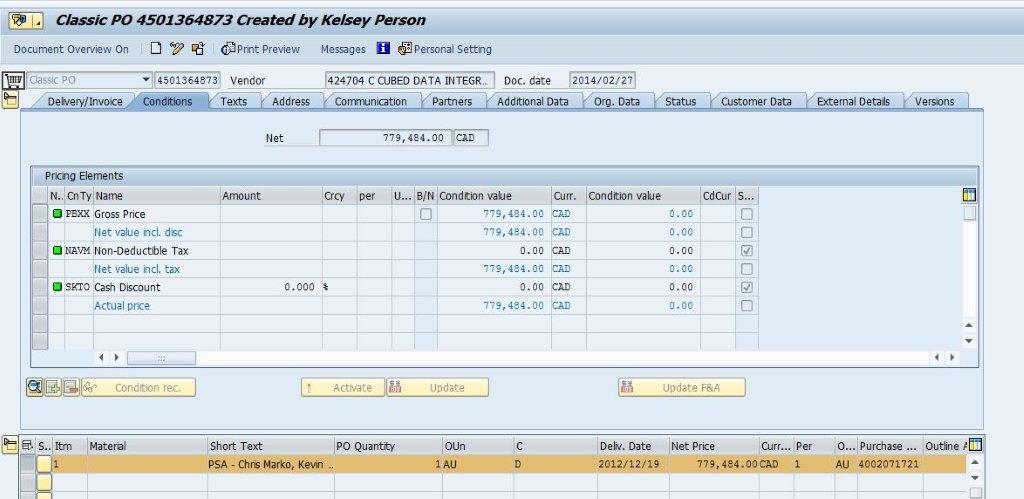1024x499 pixels.
Task: Click the delete row icon below pricing table
Action: click(71, 388)
